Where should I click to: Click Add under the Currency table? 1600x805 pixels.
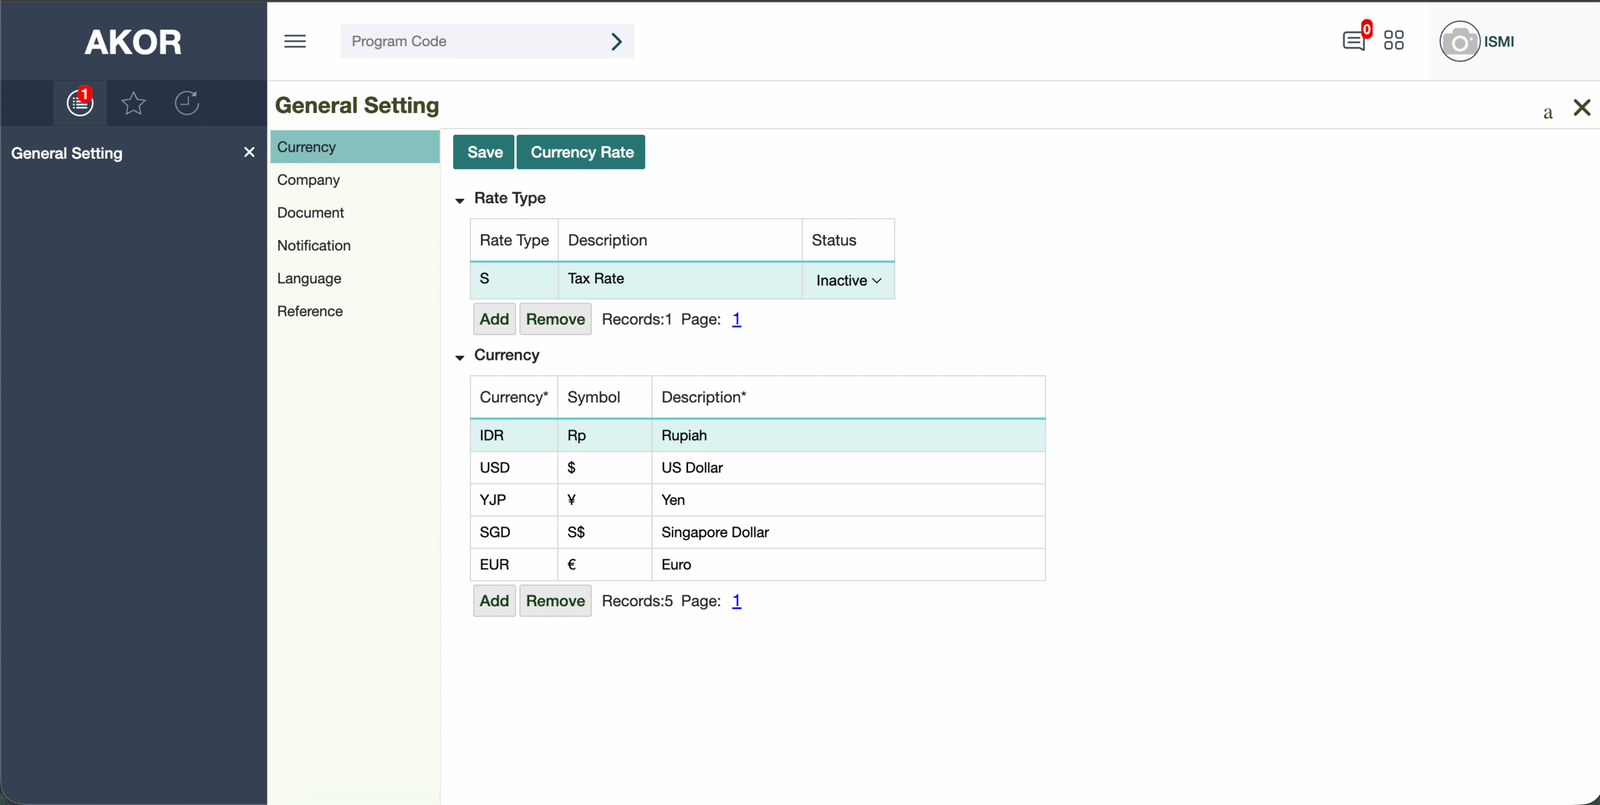(494, 601)
